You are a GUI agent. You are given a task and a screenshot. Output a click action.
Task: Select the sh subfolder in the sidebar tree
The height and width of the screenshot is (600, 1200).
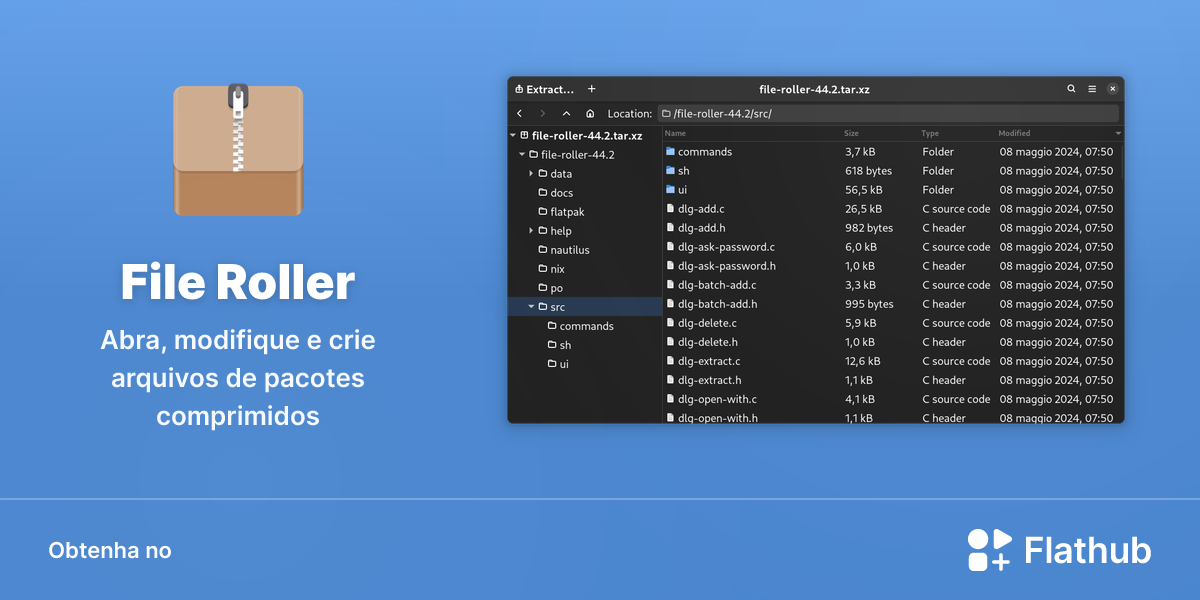tap(560, 345)
